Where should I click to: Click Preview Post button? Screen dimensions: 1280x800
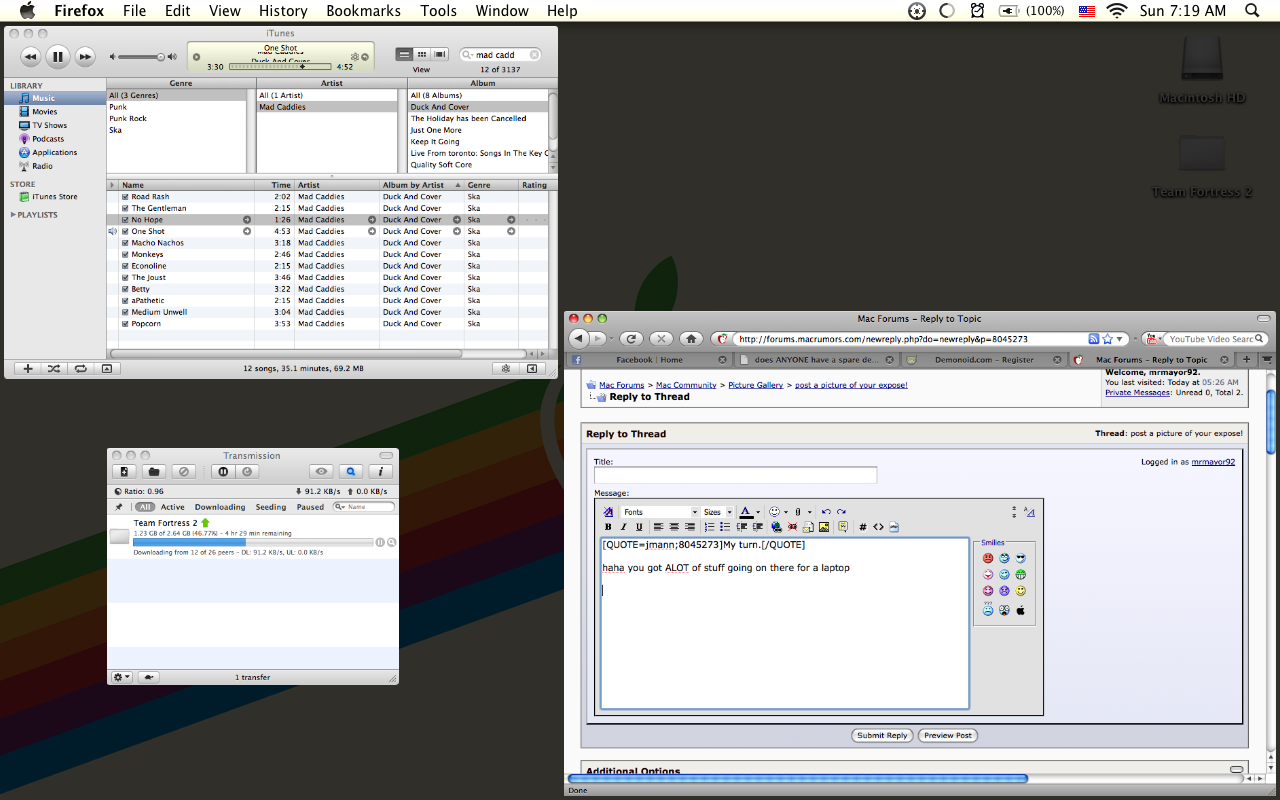[948, 735]
